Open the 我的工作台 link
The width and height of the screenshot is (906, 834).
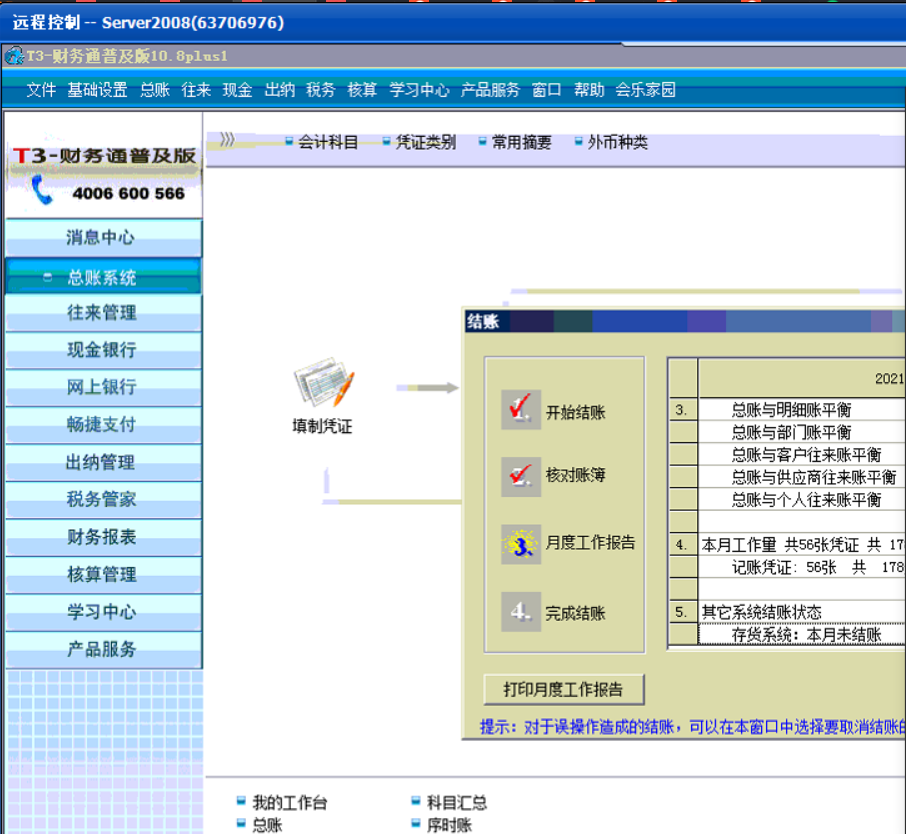pyautogui.click(x=290, y=802)
